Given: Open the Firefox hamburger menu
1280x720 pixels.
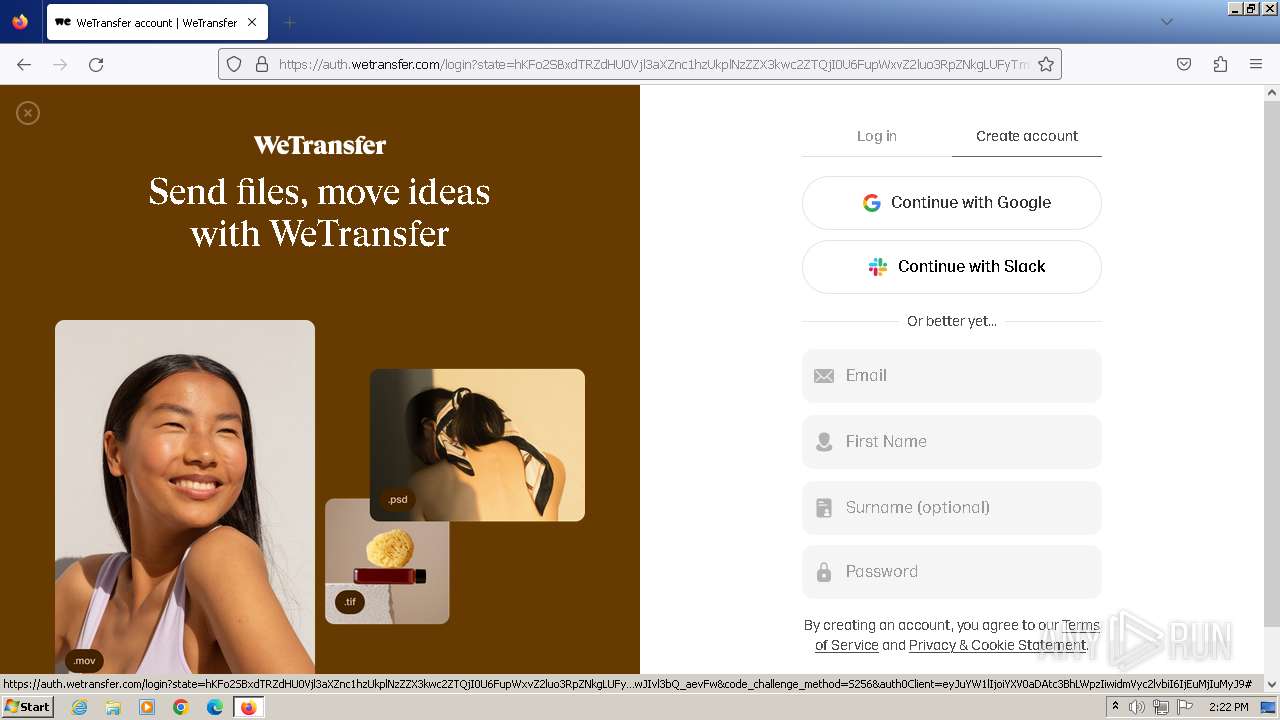Looking at the screenshot, I should 1256,64.
